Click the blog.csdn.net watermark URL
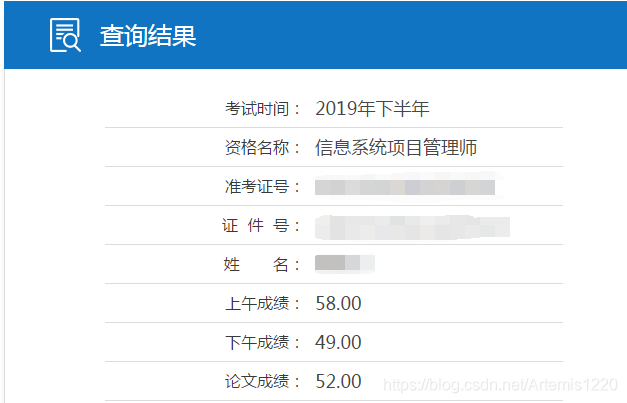627x403 pixels. click(x=501, y=385)
